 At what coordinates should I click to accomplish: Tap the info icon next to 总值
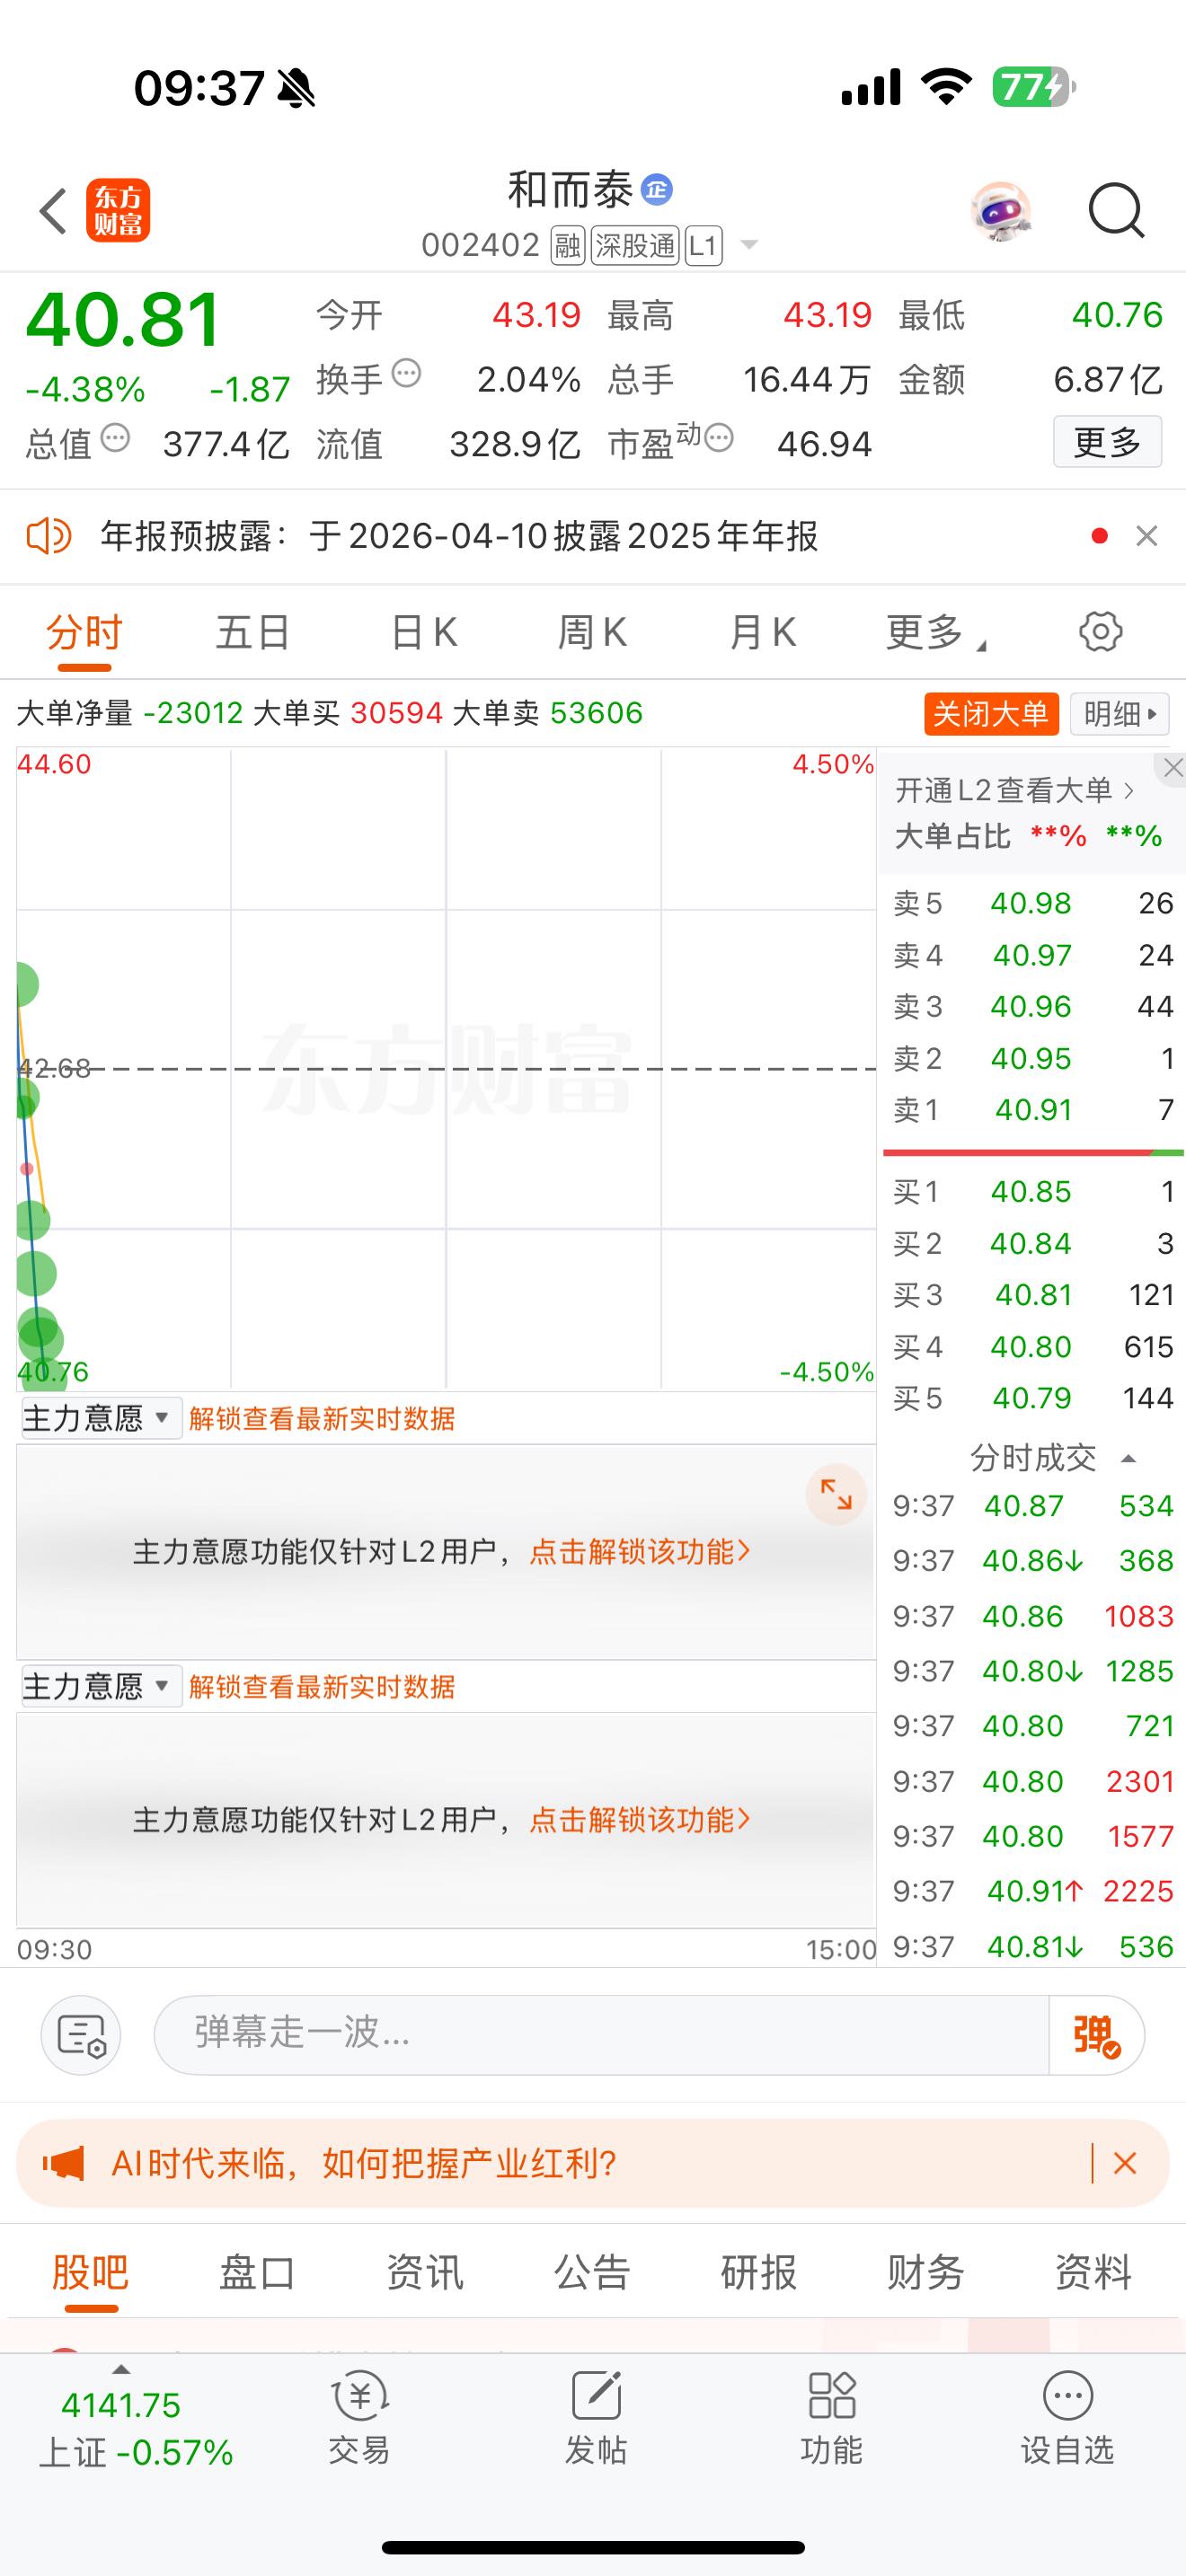pyautogui.click(x=115, y=438)
